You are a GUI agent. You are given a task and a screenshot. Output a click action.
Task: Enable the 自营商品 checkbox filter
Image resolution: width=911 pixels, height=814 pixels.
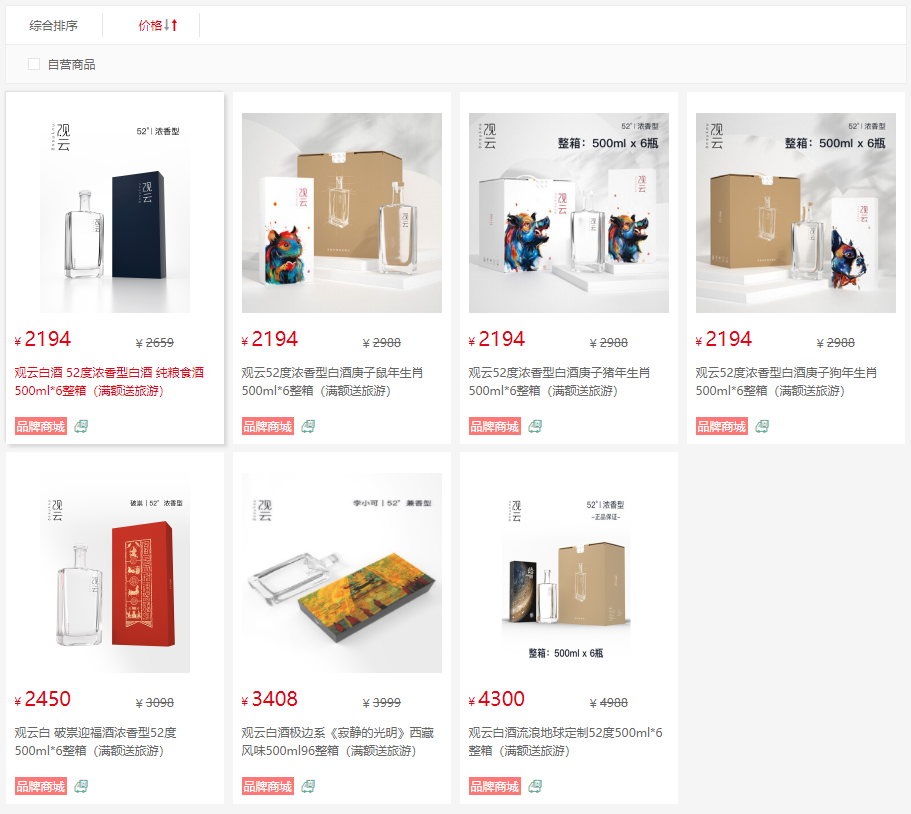click(x=34, y=64)
